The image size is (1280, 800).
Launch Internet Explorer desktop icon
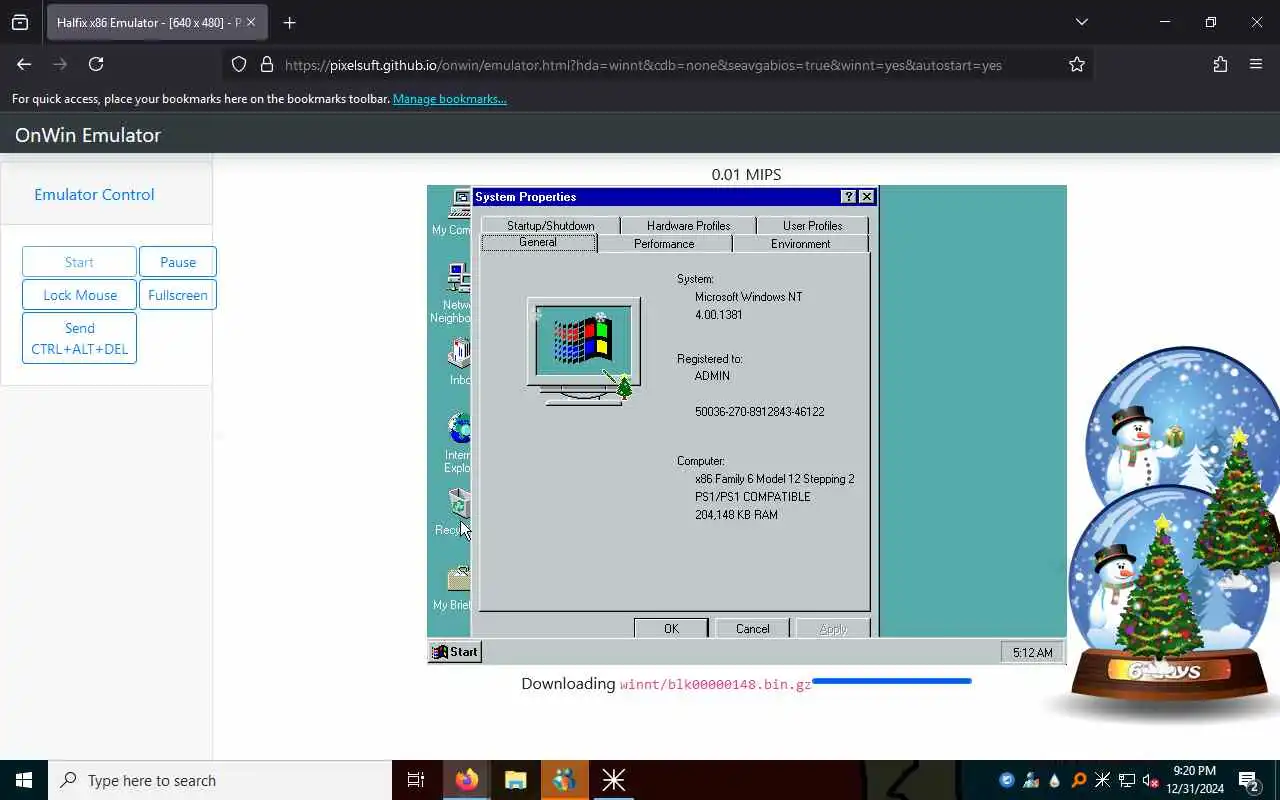tap(457, 443)
